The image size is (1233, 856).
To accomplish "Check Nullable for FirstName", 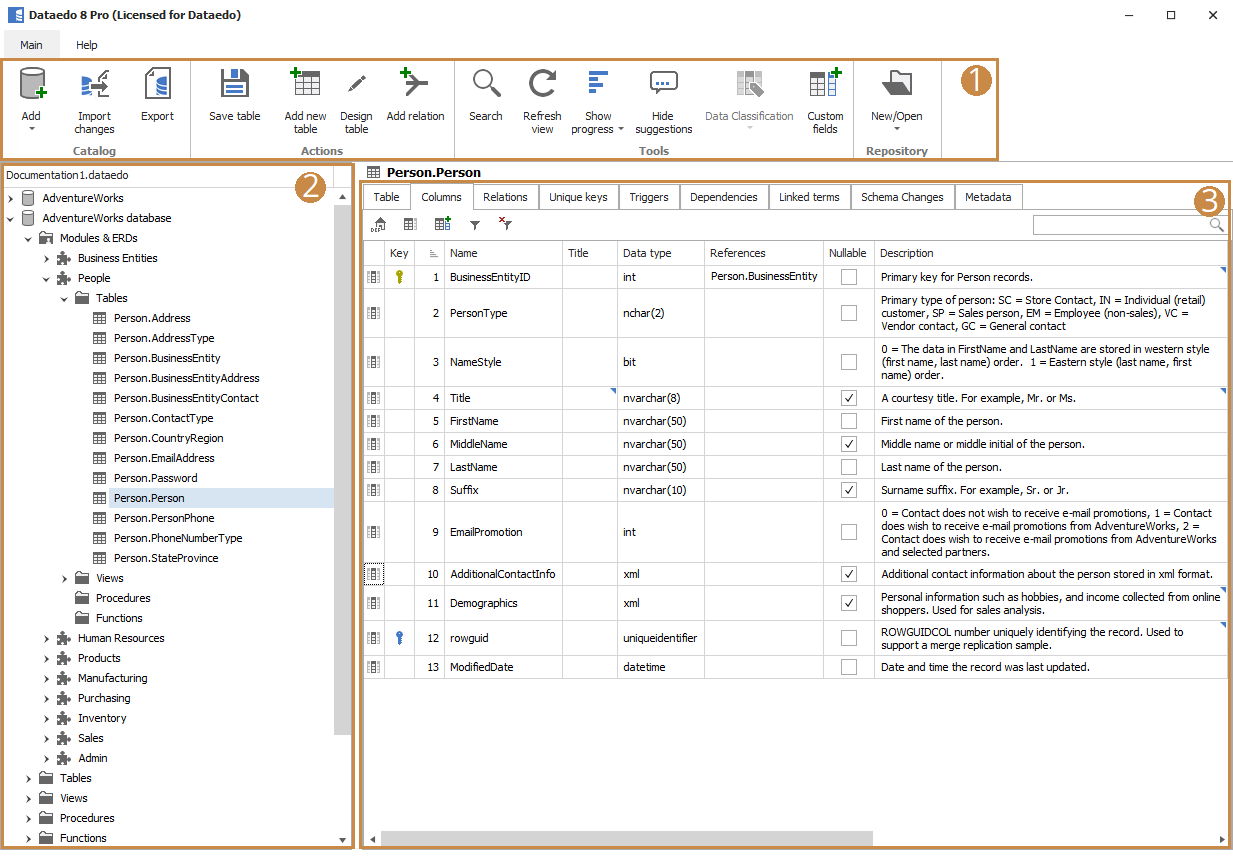I will click(x=849, y=421).
